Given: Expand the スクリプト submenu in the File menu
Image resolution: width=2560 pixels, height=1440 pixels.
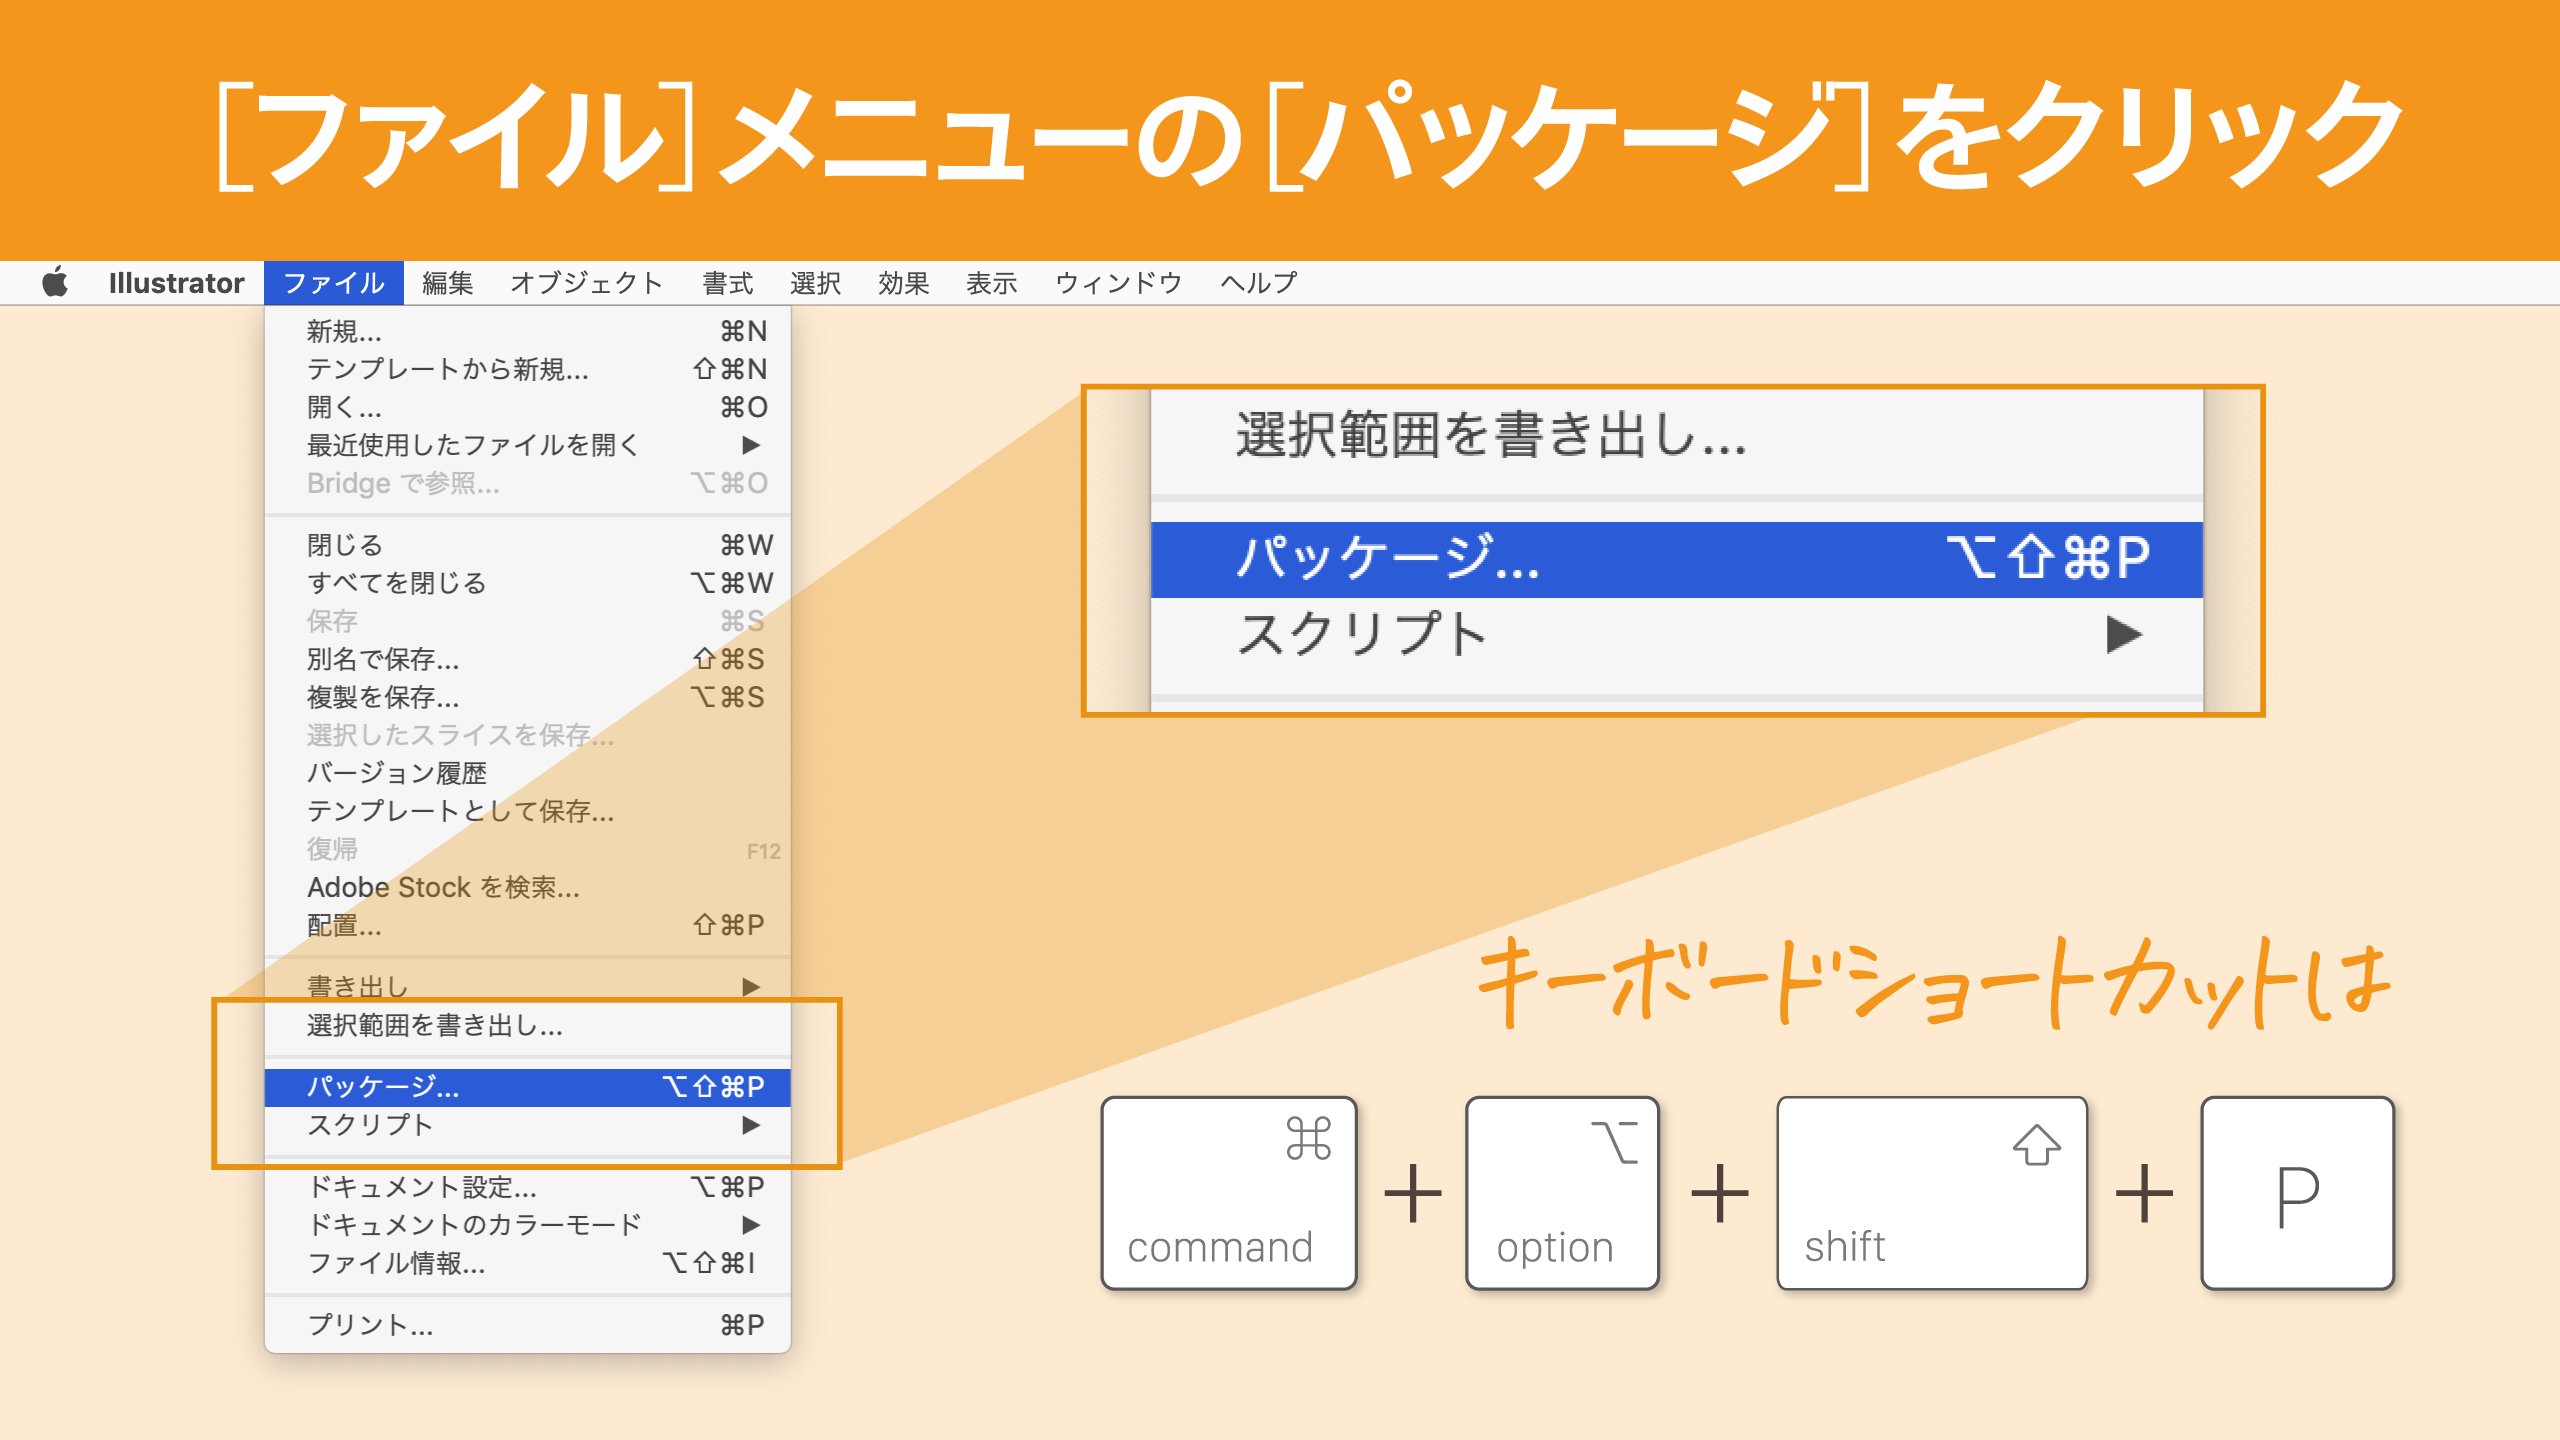Looking at the screenshot, I should pos(528,1125).
